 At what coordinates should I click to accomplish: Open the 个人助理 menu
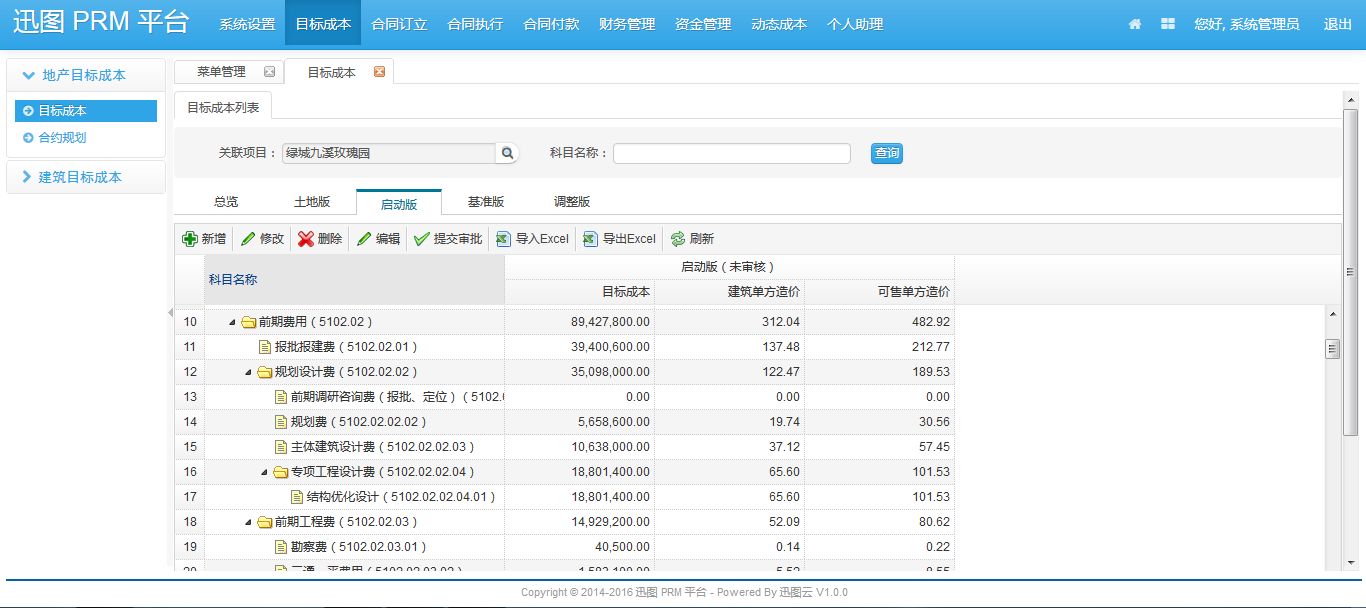pos(855,24)
